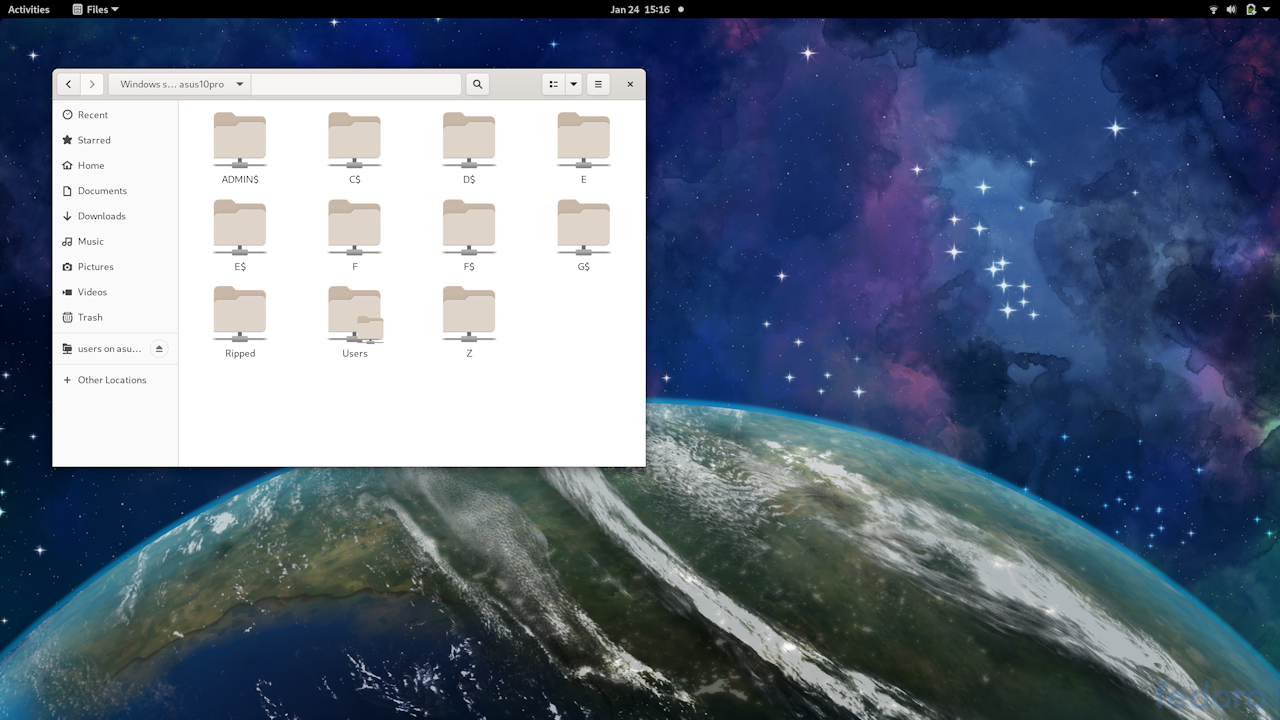
Task: Open Videos in the sidebar
Action: click(115, 292)
